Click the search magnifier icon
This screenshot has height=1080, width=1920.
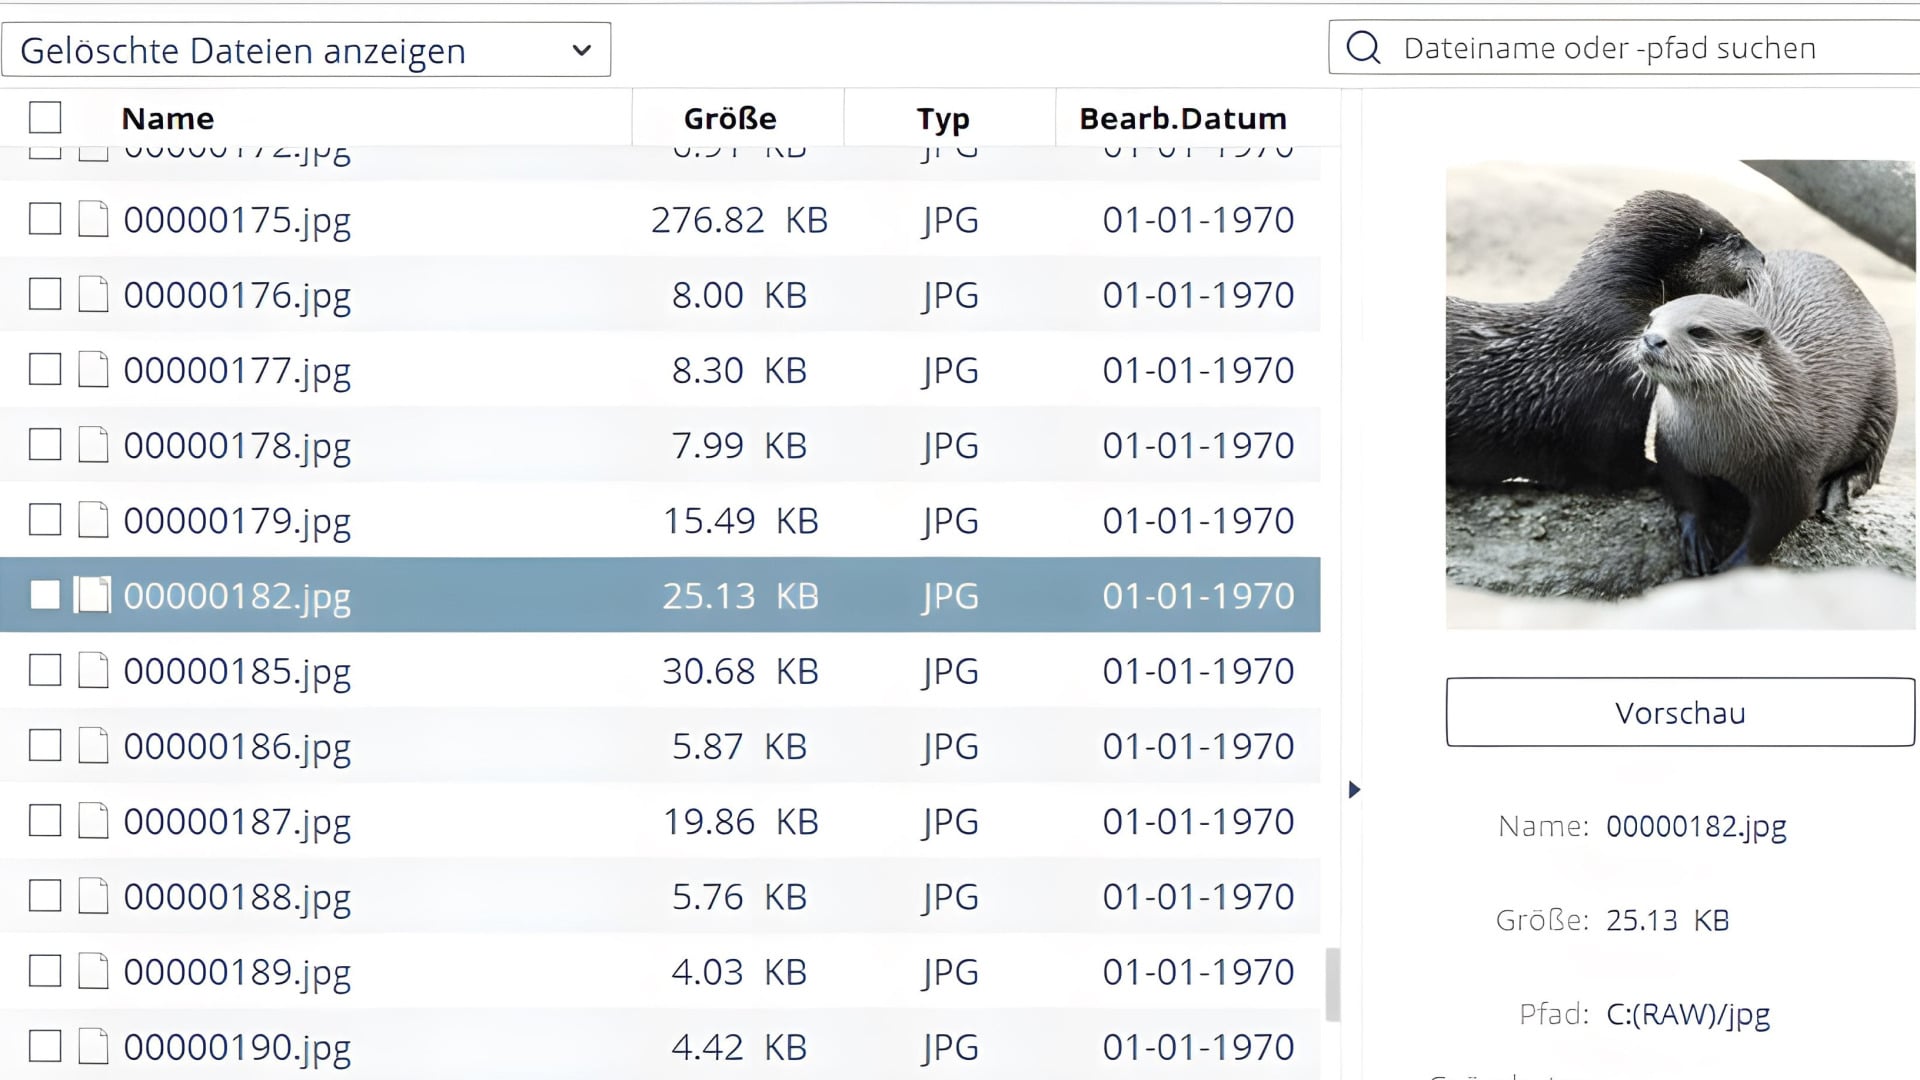click(1363, 47)
